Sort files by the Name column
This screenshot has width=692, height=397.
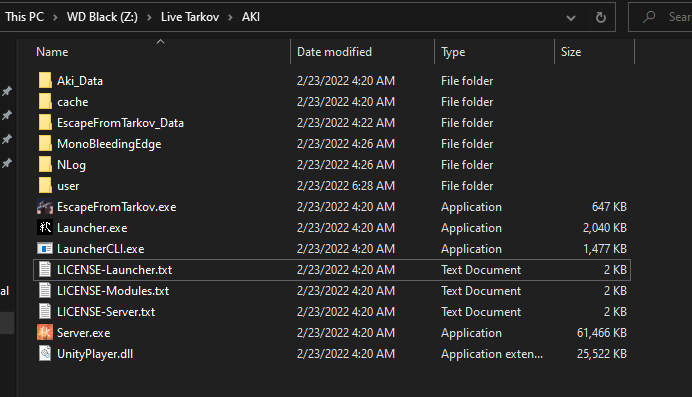click(52, 52)
